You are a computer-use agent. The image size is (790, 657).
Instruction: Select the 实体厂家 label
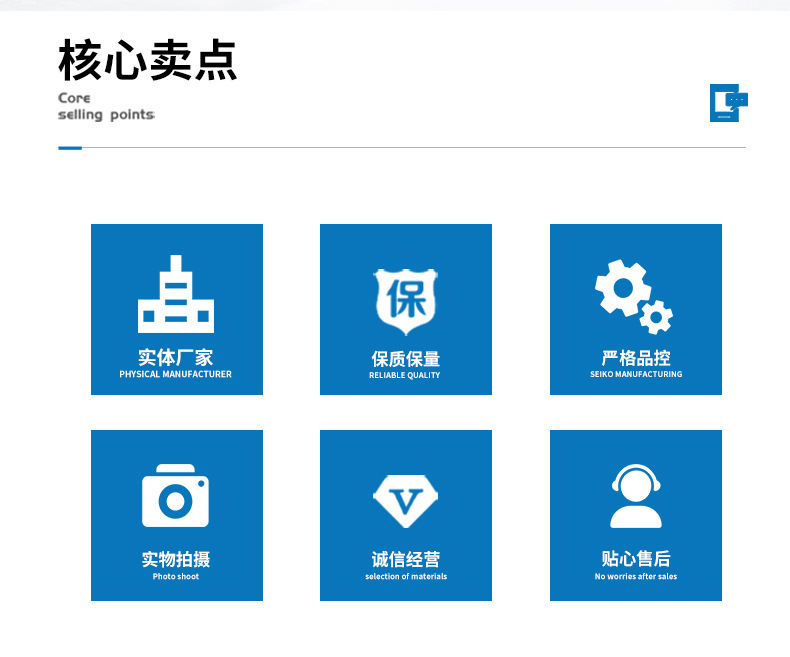pyautogui.click(x=175, y=358)
